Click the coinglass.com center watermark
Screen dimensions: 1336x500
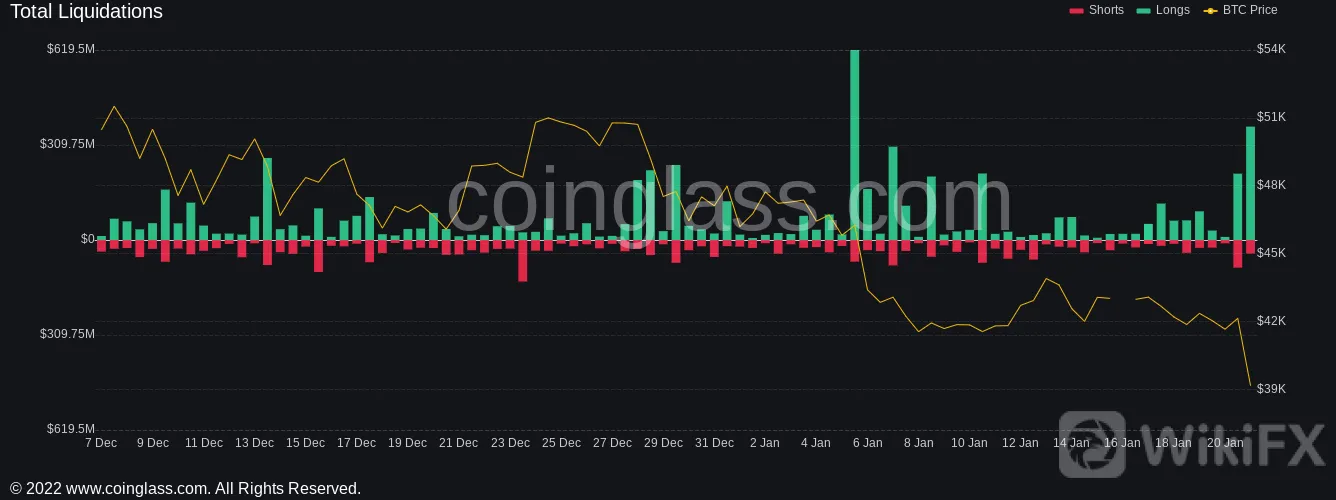(729, 203)
